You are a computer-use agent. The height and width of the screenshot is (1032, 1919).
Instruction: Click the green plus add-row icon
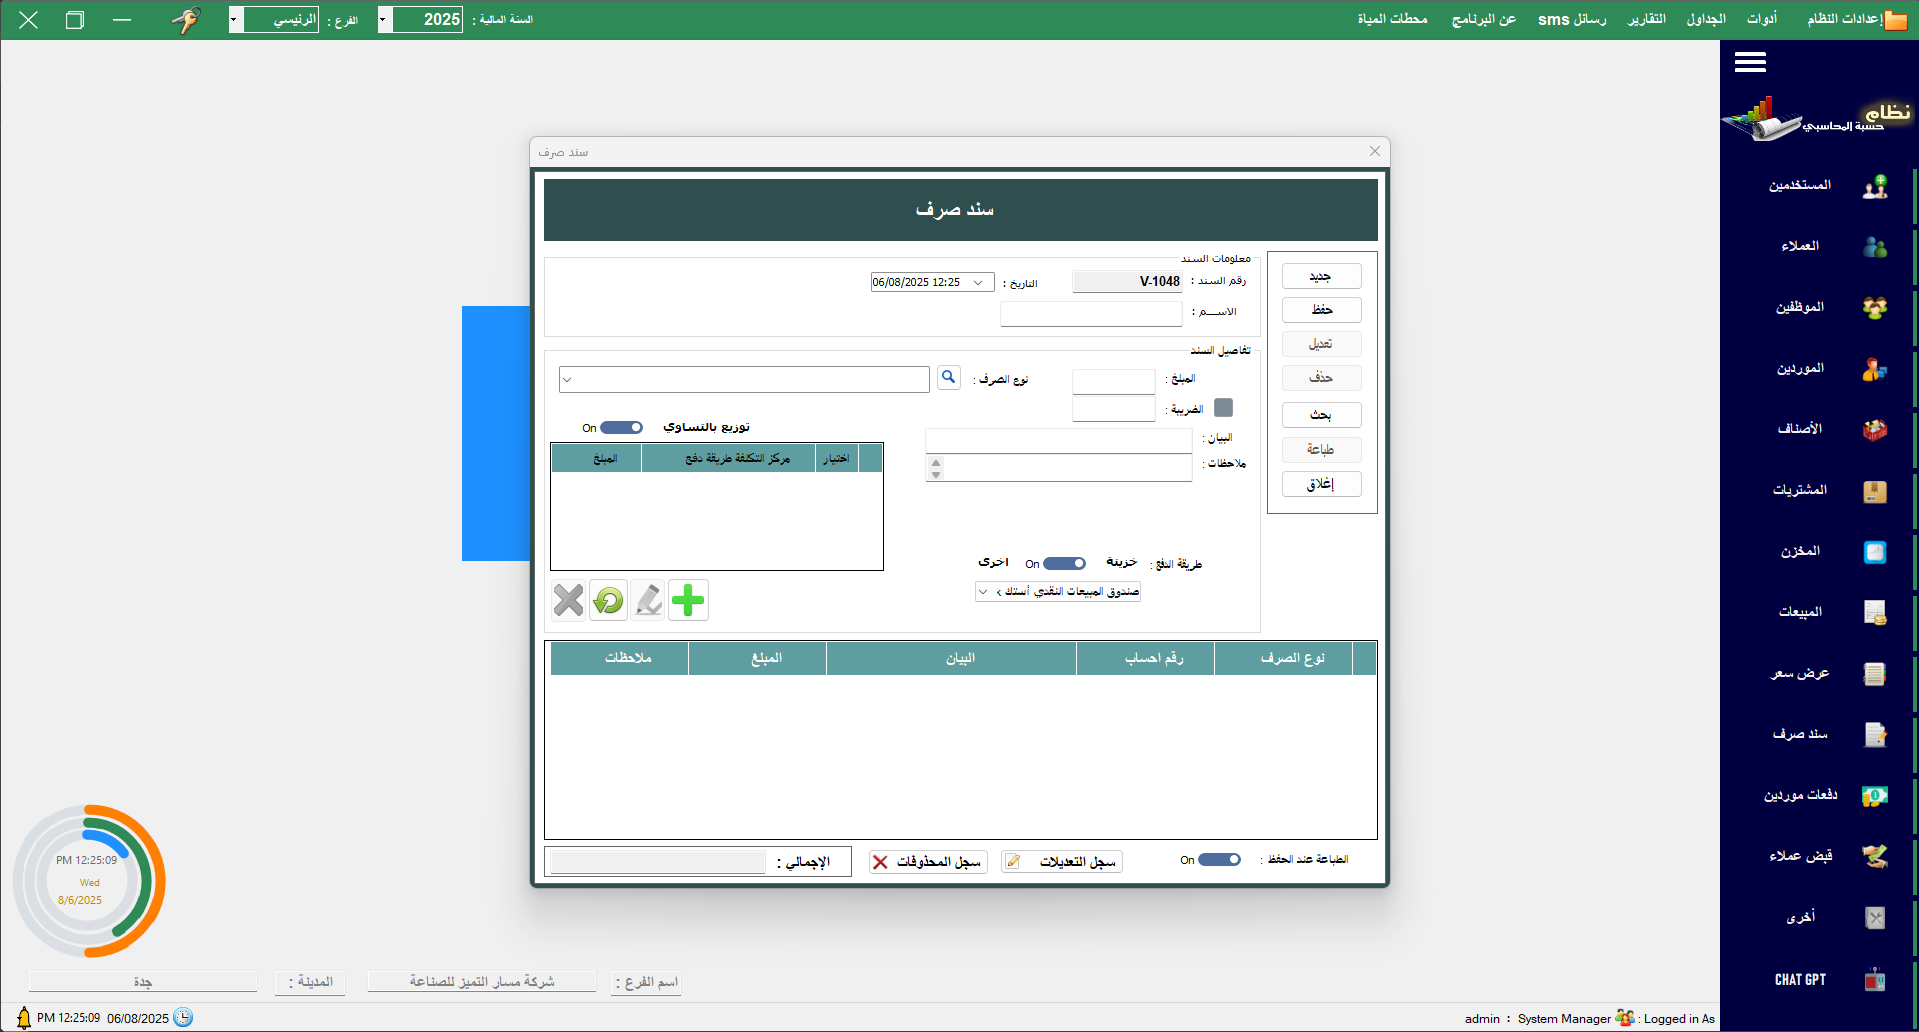pyautogui.click(x=688, y=600)
